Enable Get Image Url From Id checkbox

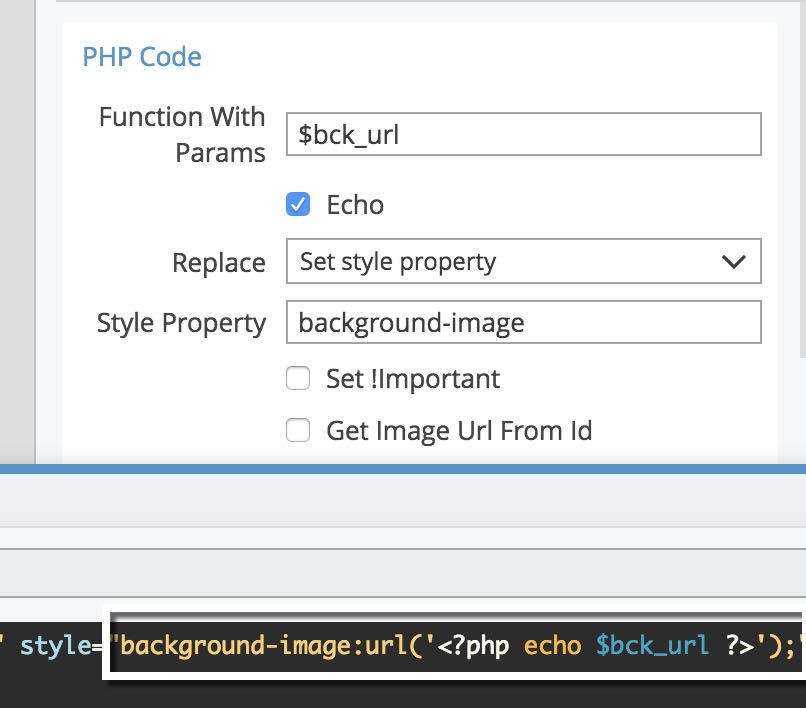[x=298, y=430]
